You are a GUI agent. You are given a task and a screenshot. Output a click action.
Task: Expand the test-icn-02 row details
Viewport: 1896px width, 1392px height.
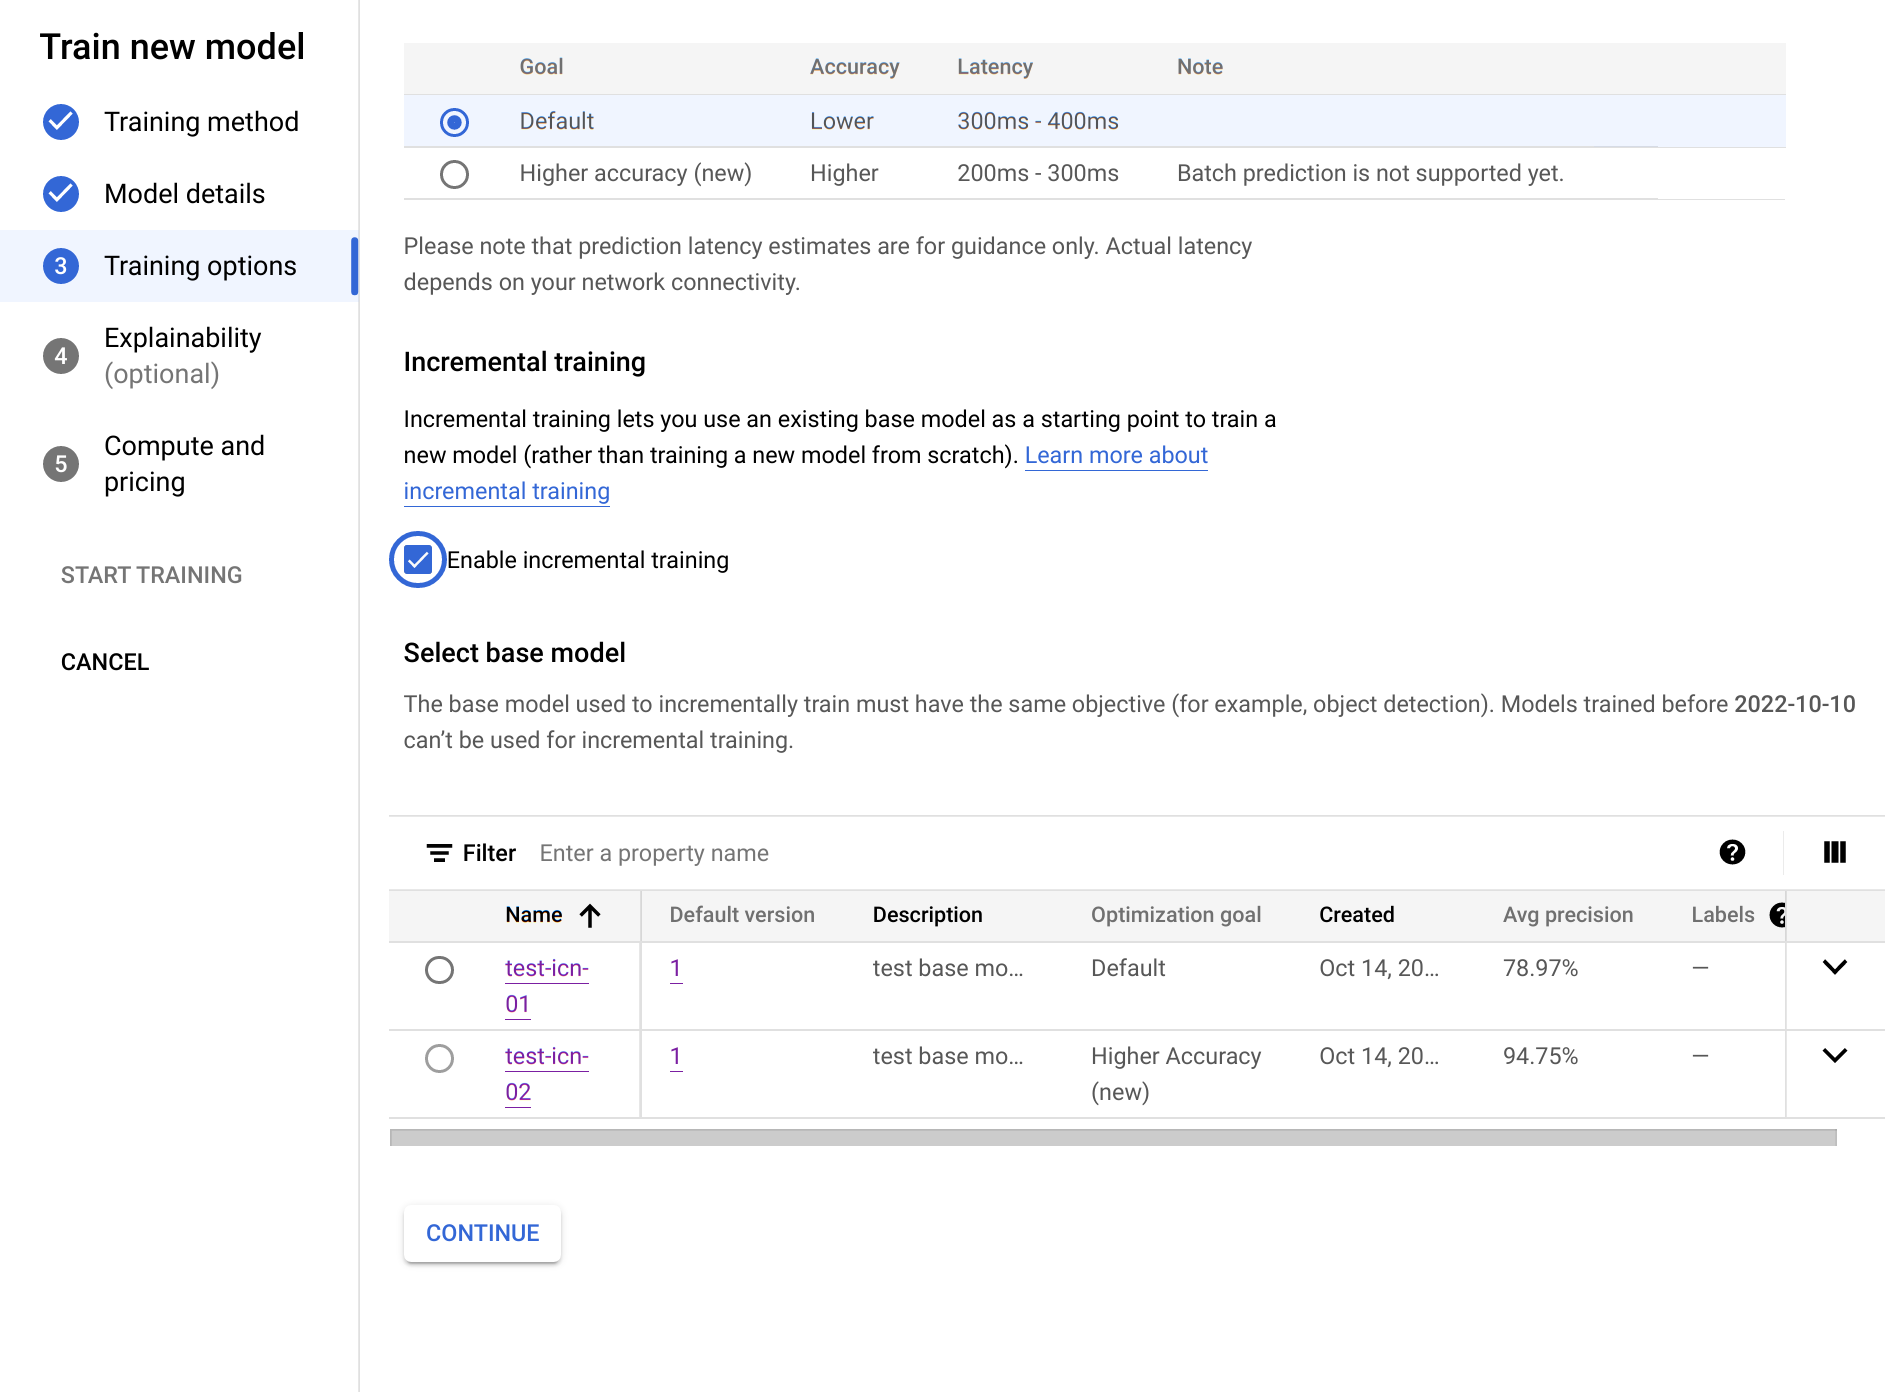(x=1834, y=1055)
